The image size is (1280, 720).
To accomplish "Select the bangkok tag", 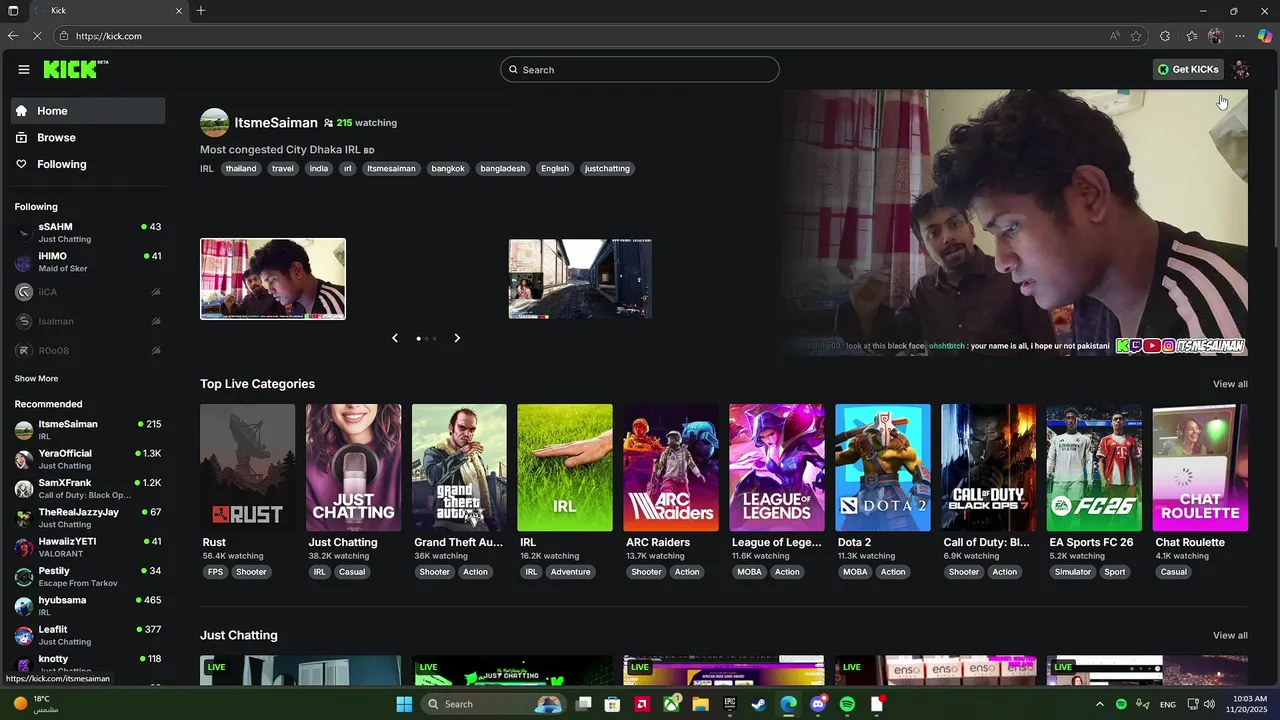I will [448, 168].
